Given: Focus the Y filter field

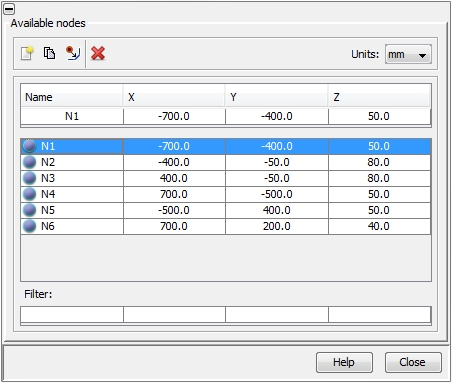Looking at the screenshot, I should point(277,315).
